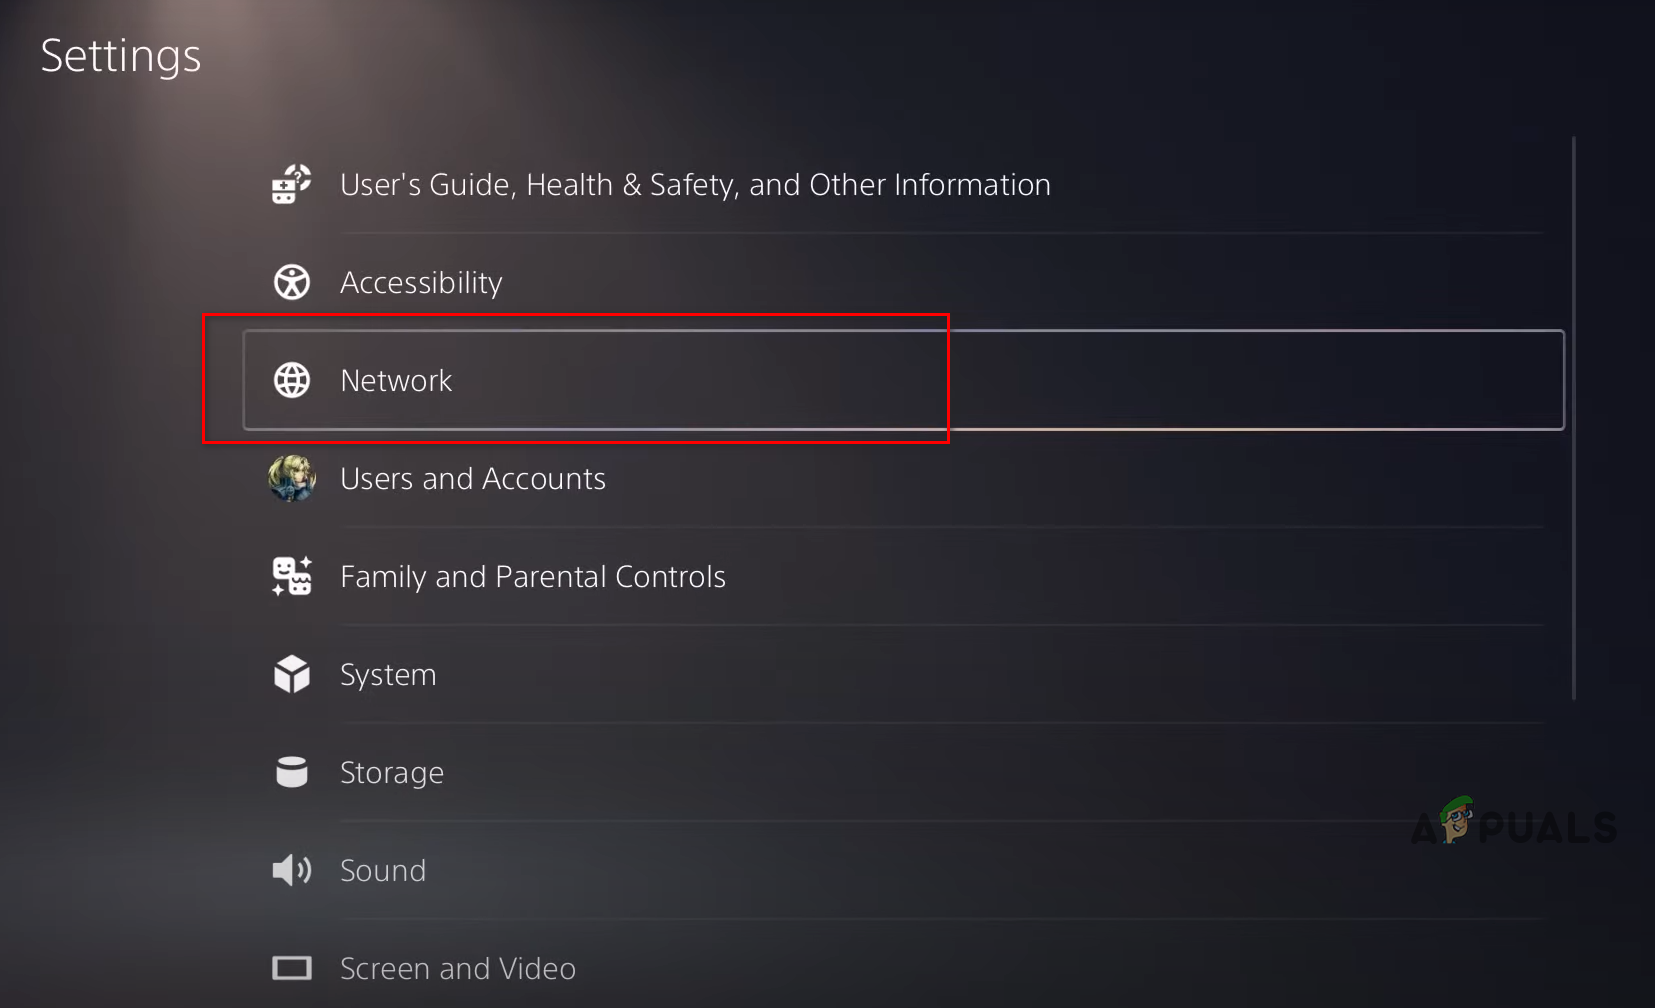This screenshot has height=1008, width=1655.
Task: Select the Storage menu entry
Action: point(392,773)
